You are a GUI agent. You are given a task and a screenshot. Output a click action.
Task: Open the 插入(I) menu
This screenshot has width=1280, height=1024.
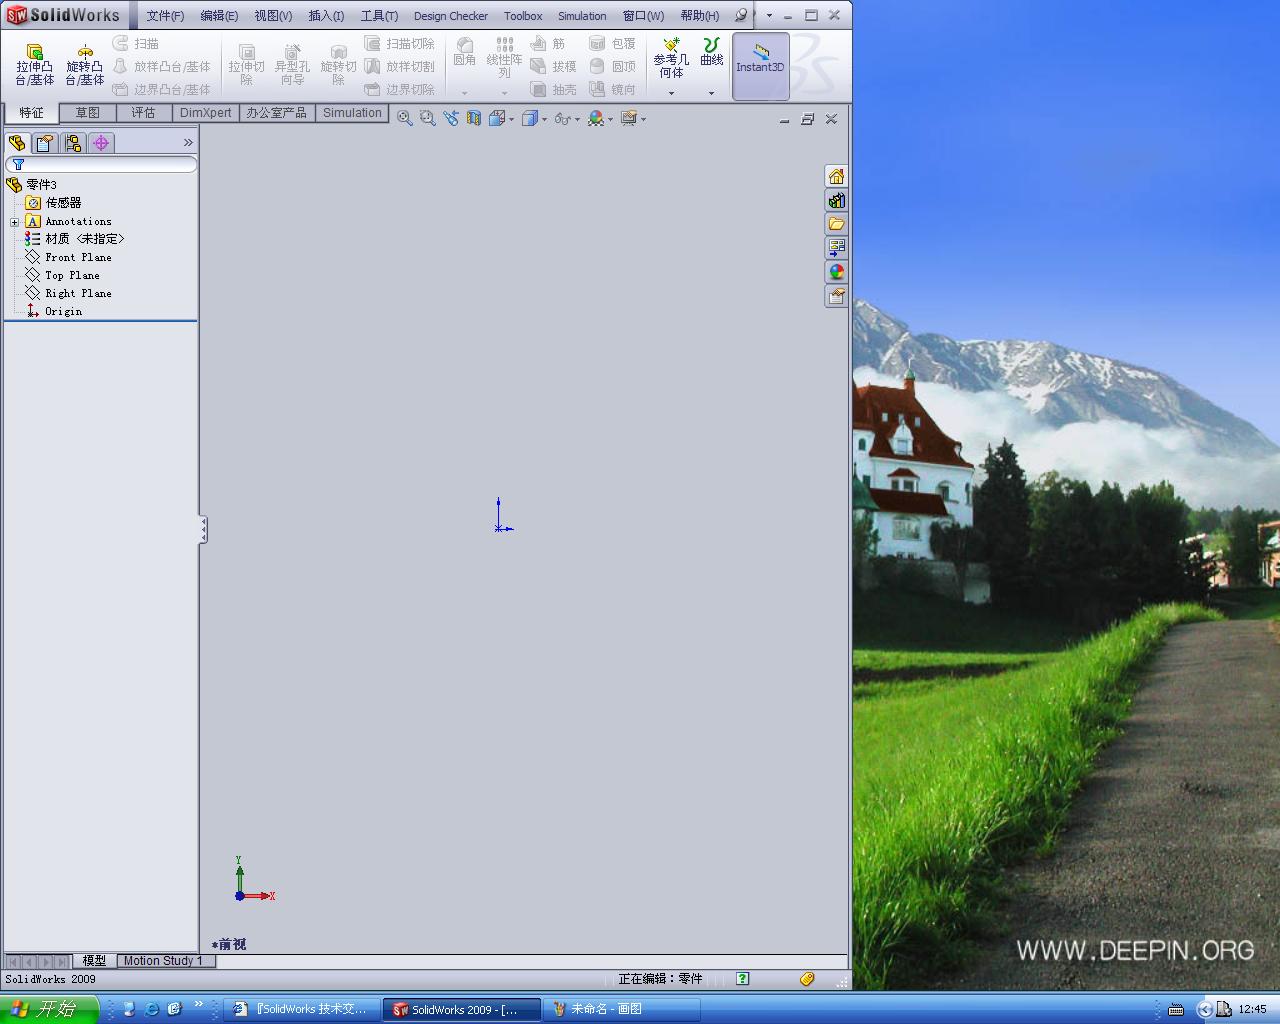pos(326,16)
